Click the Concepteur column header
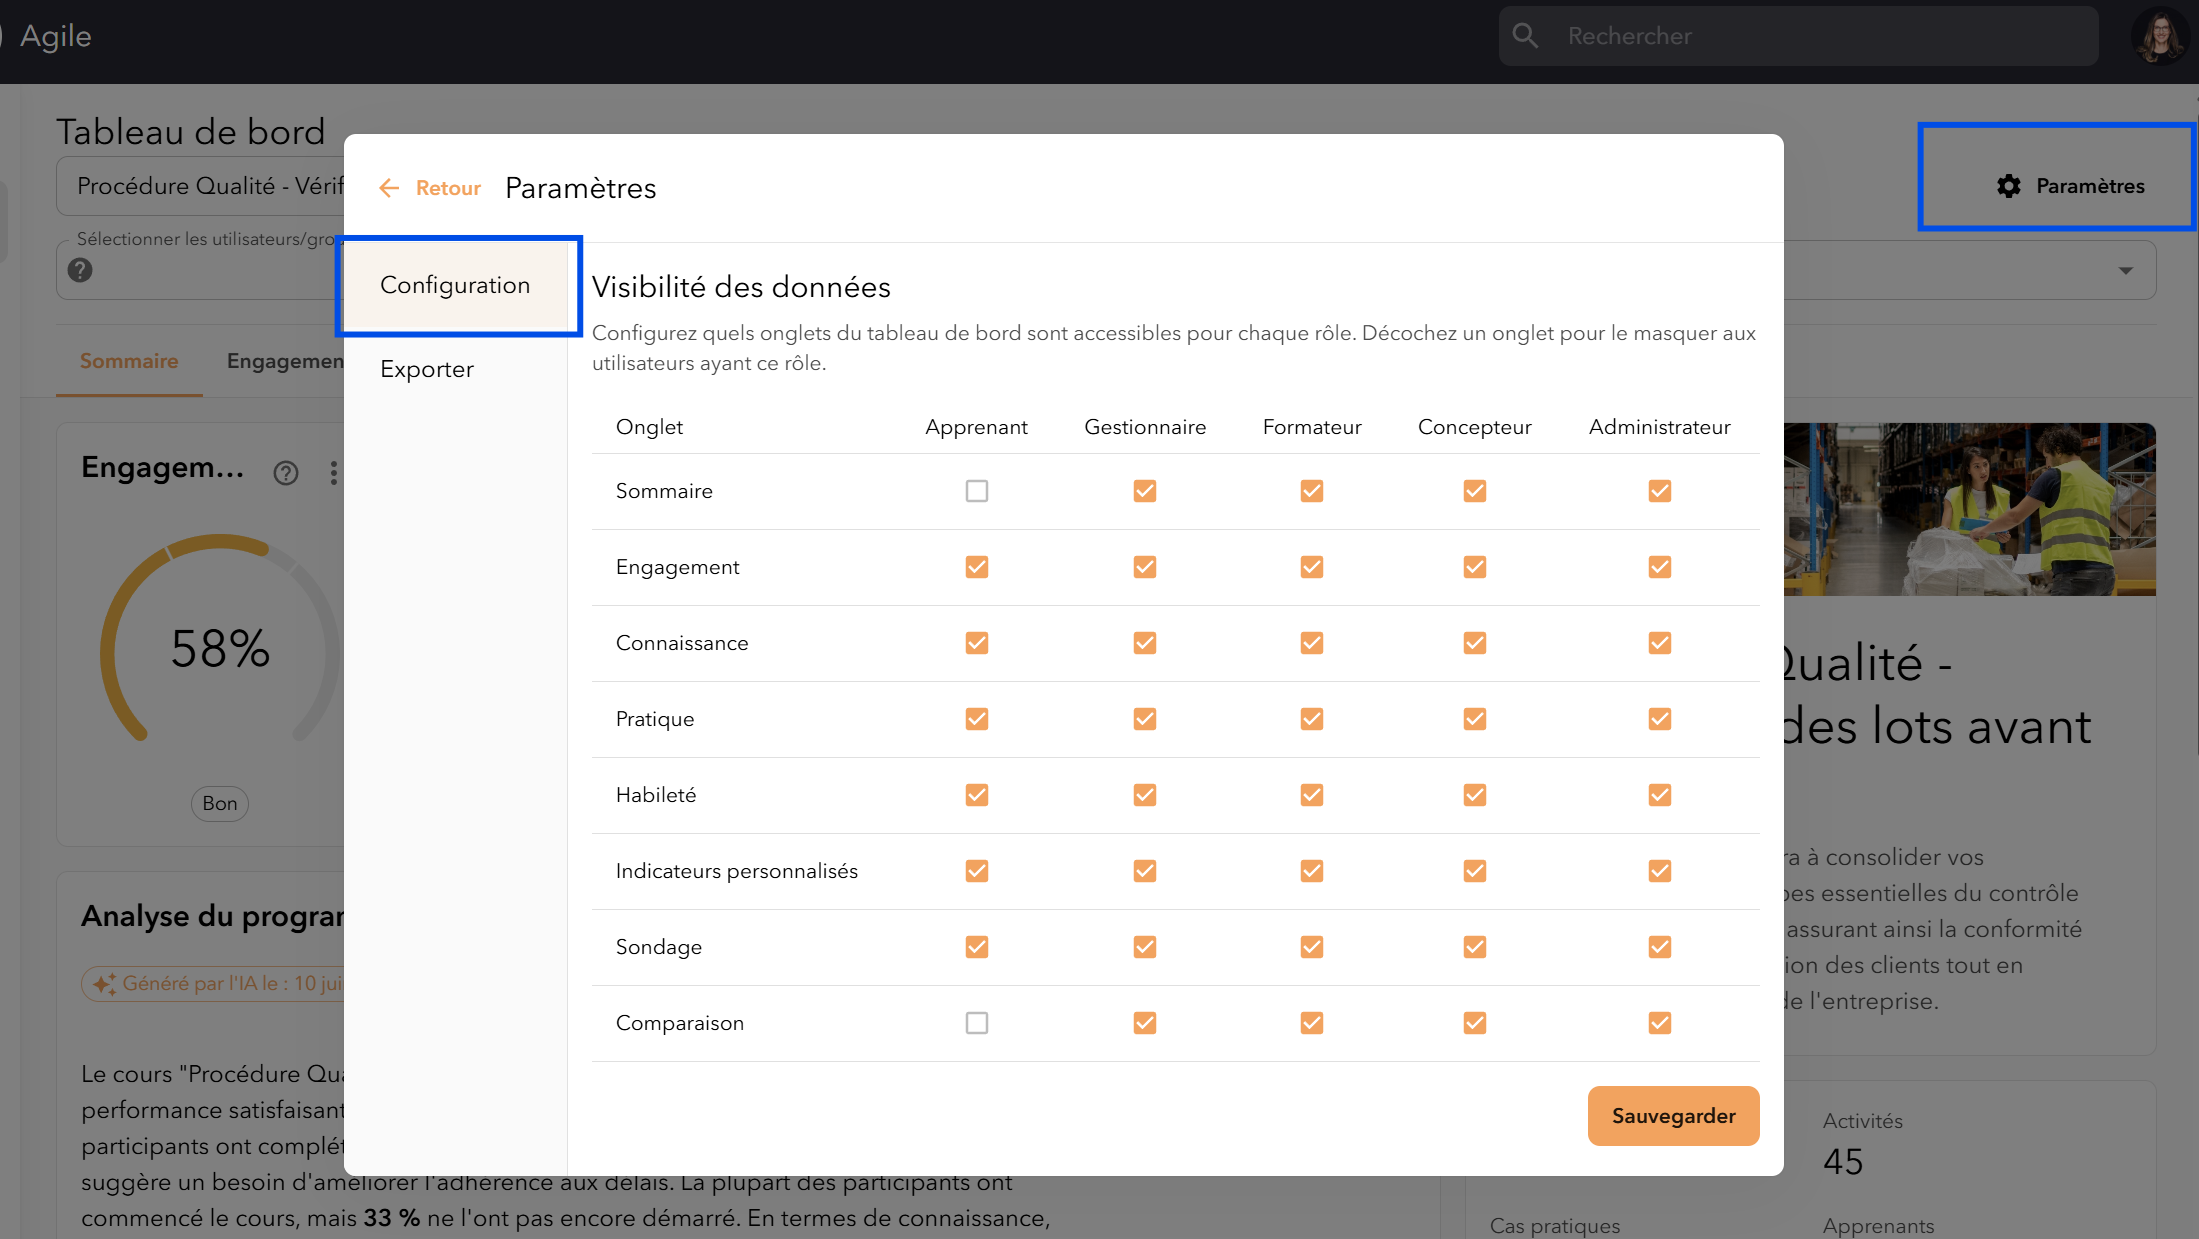Screen dimensions: 2199x1239 (x=1474, y=427)
